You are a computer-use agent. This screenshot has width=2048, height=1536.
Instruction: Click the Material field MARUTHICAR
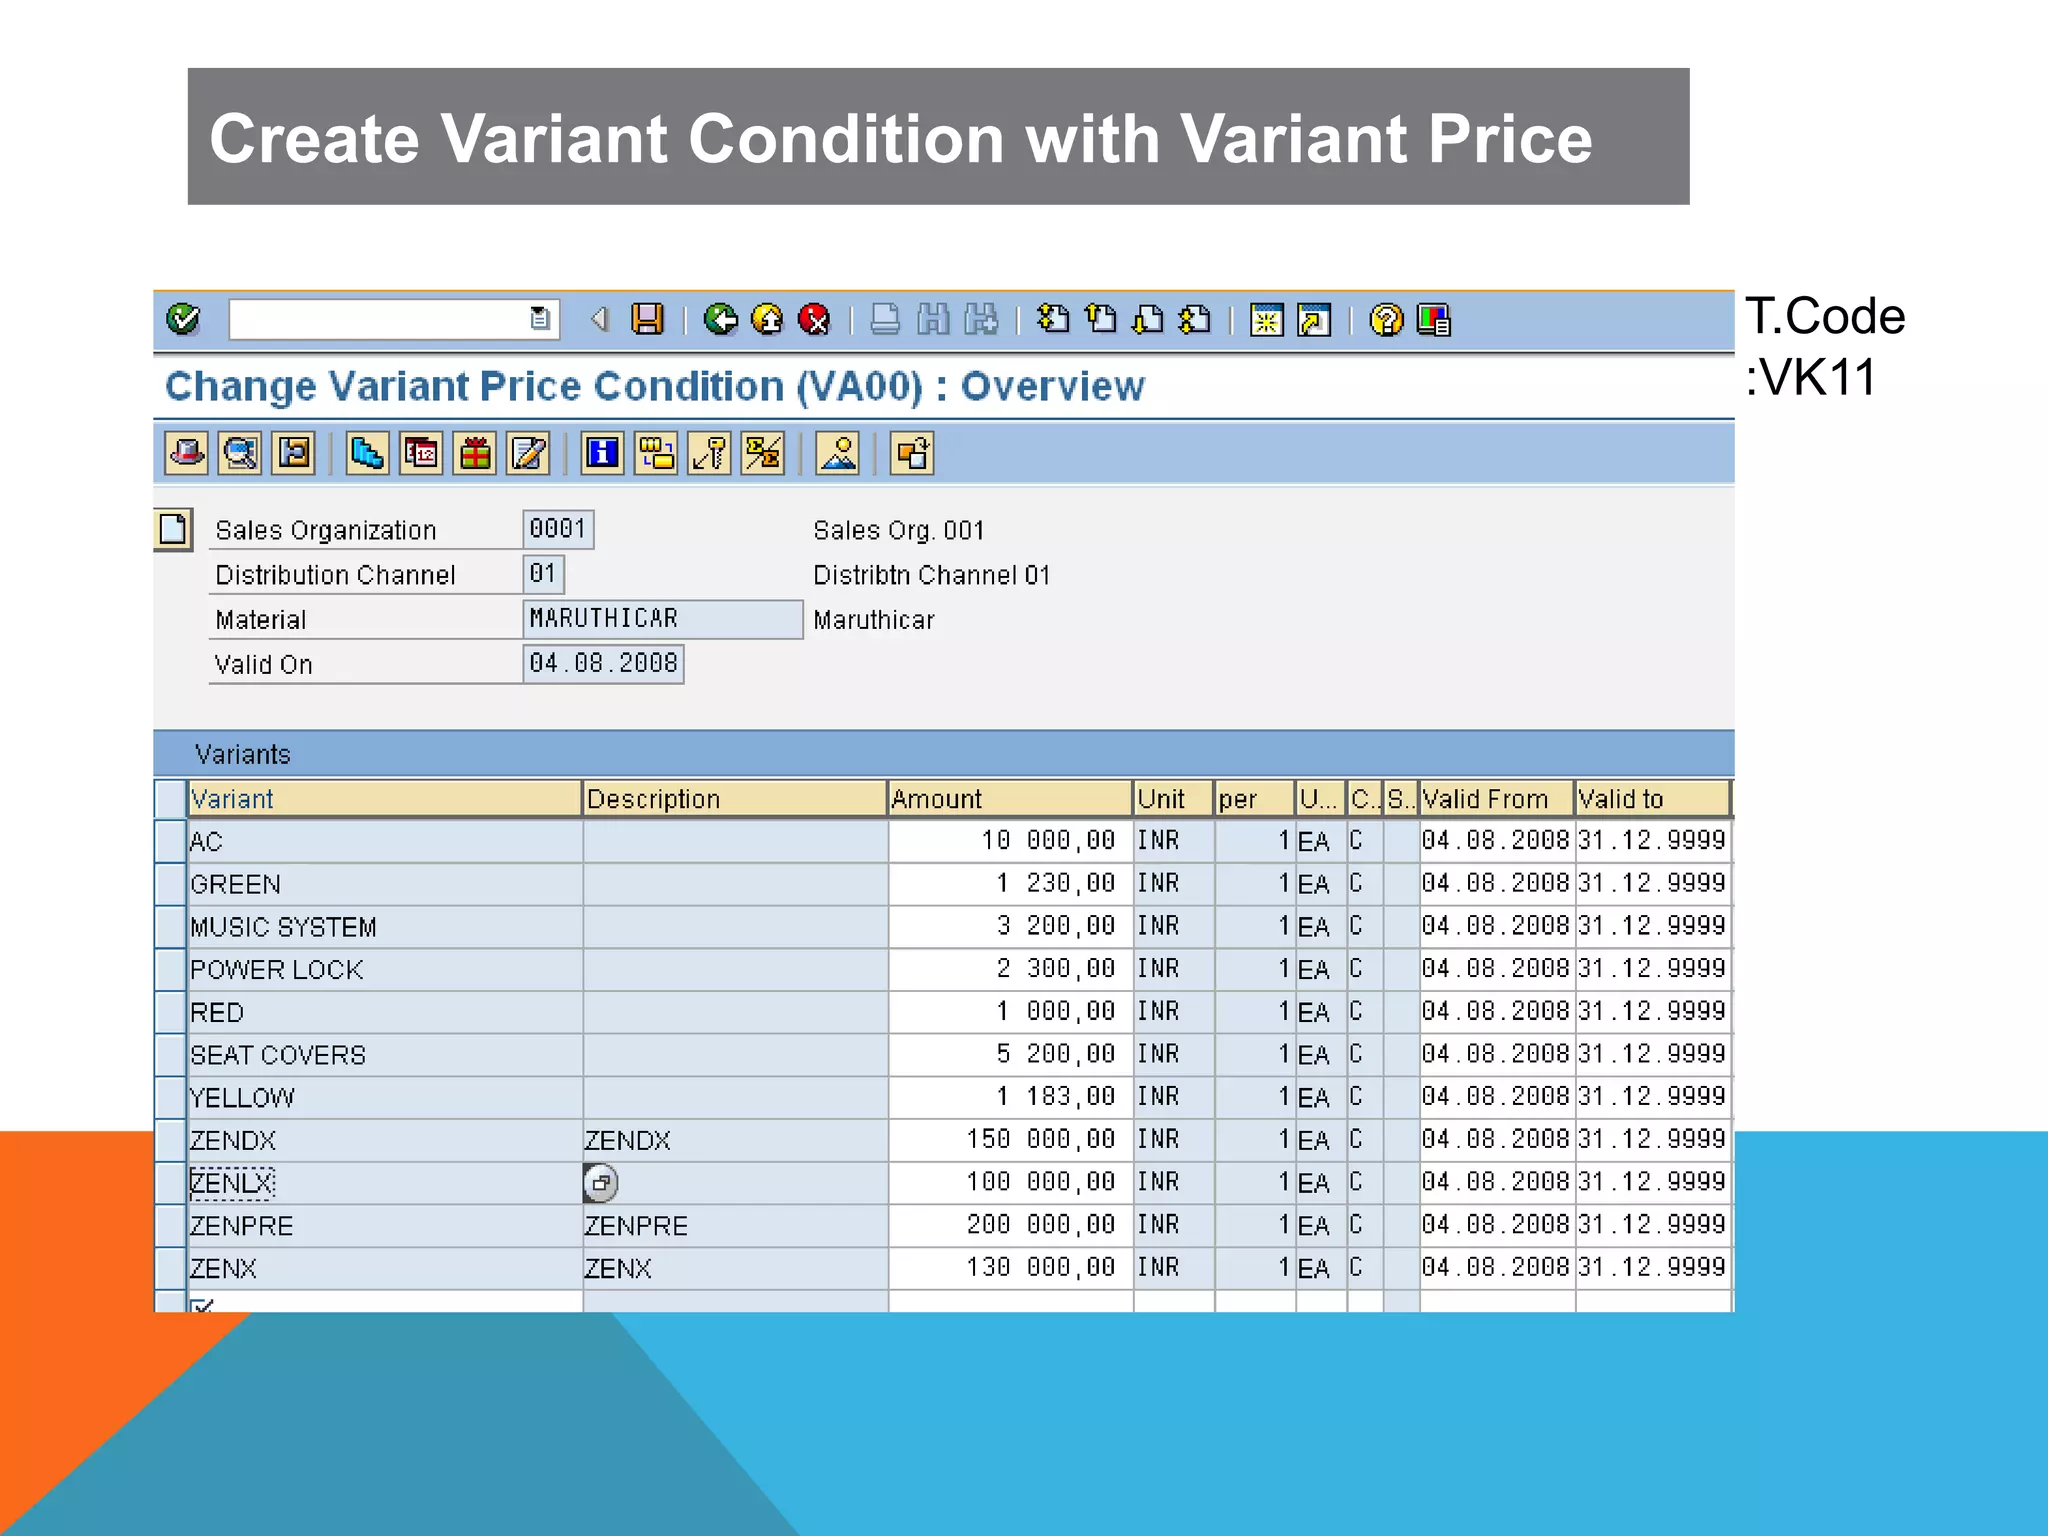tap(663, 619)
